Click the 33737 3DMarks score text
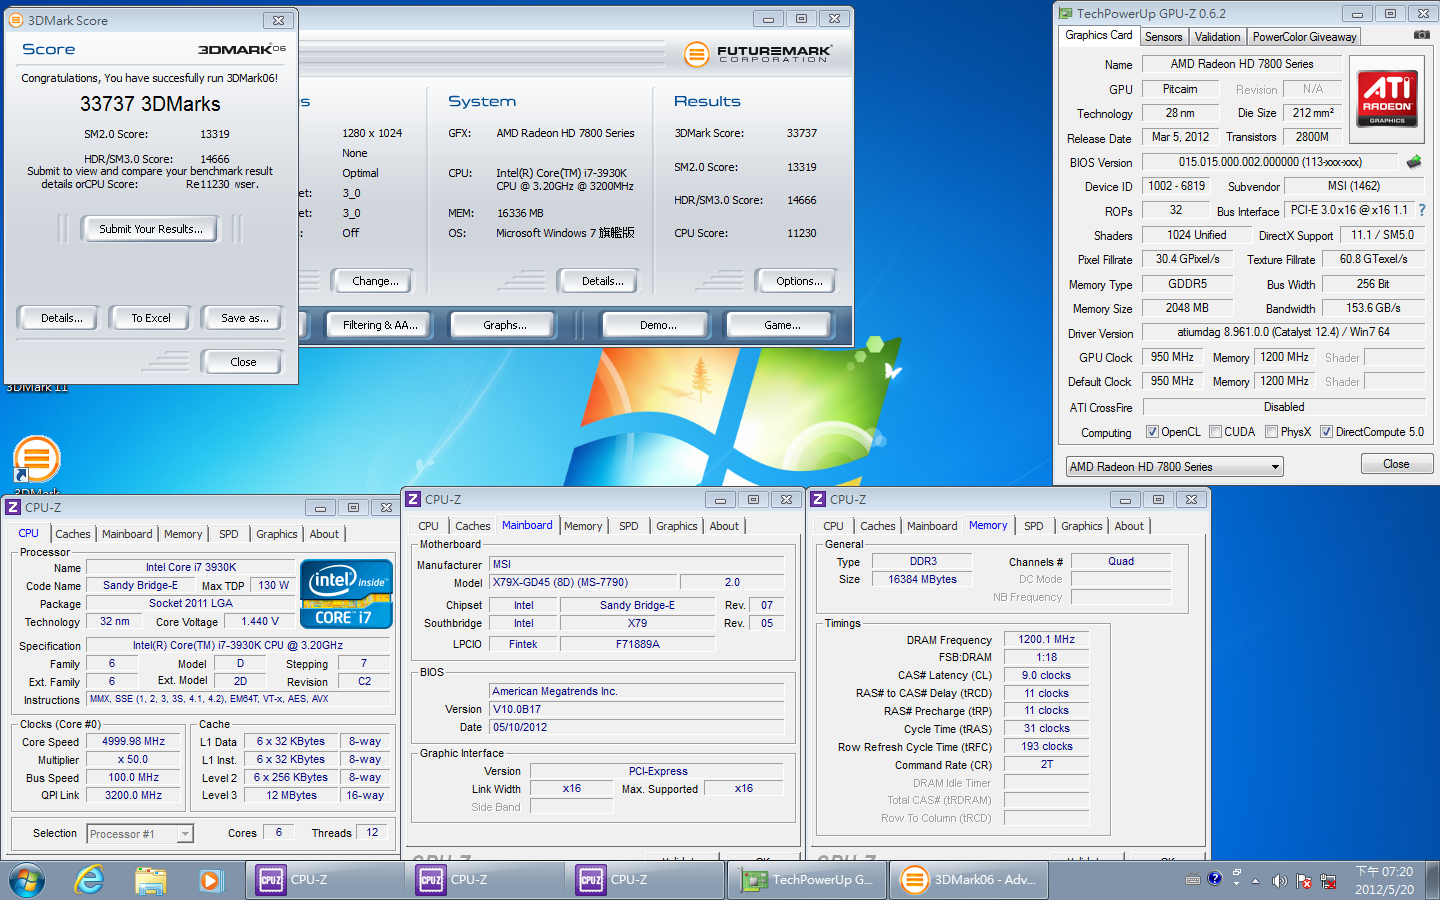The width and height of the screenshot is (1440, 900). point(150,104)
